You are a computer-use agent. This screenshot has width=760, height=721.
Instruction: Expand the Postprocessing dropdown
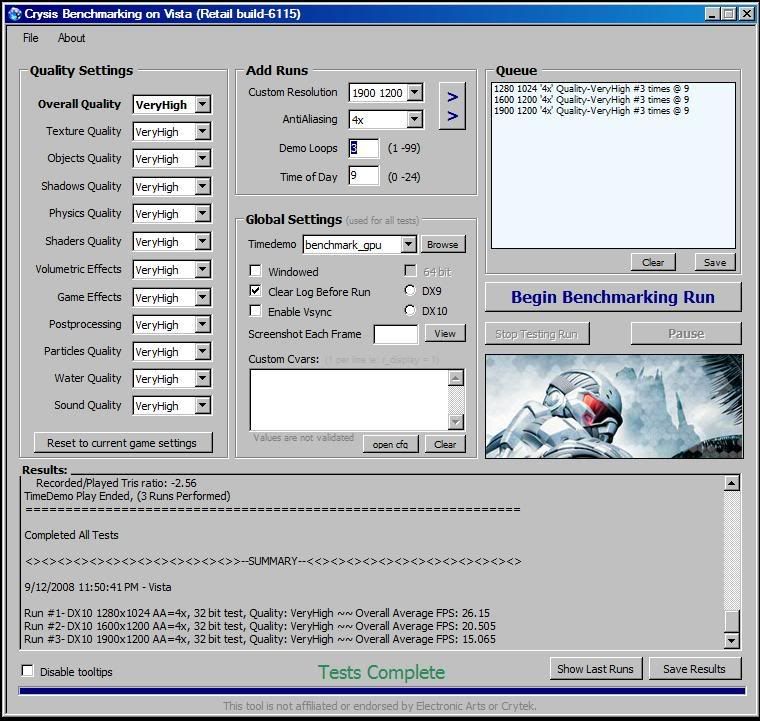pyautogui.click(x=203, y=325)
